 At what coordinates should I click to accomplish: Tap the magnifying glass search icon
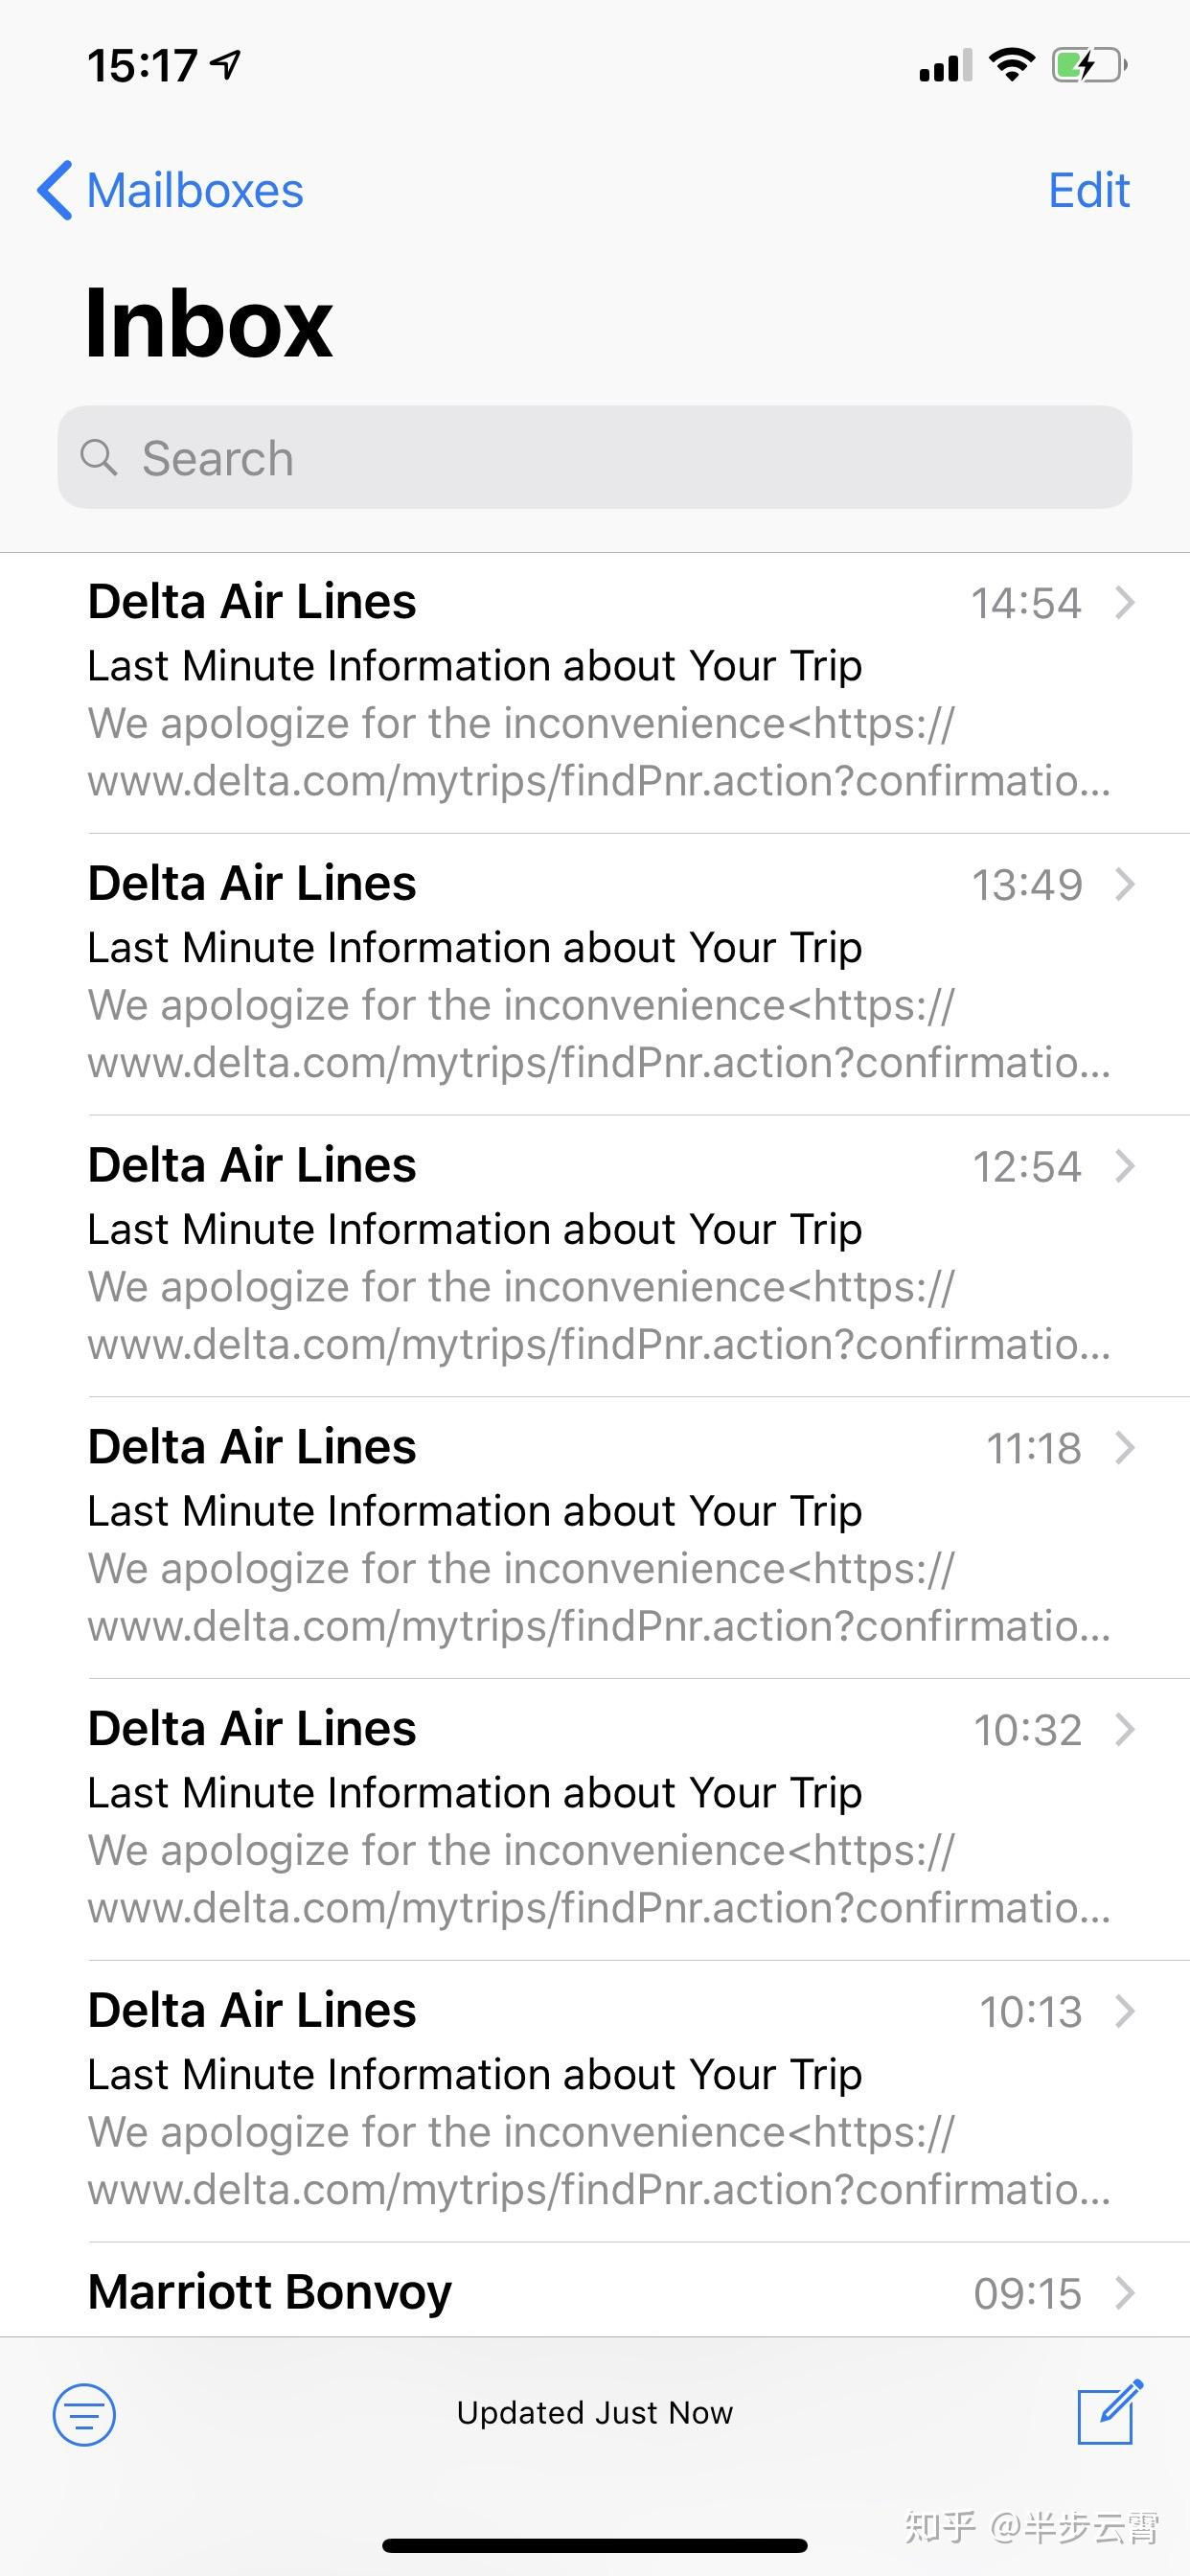[x=99, y=458]
